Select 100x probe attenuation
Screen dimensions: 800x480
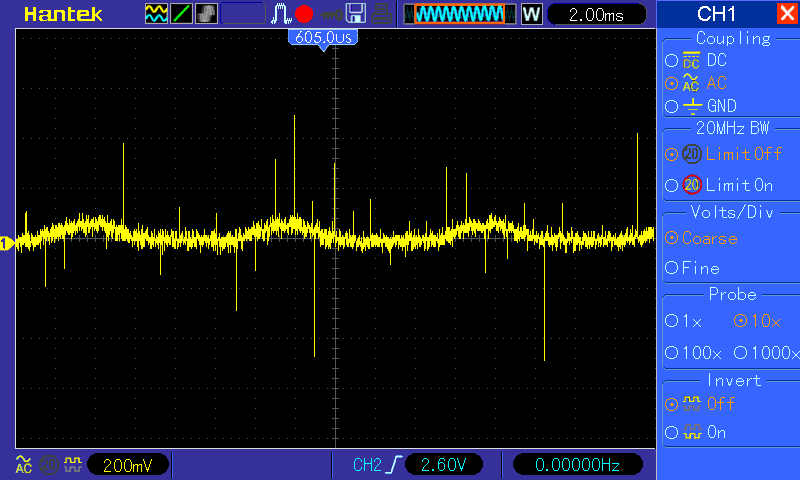693,352
